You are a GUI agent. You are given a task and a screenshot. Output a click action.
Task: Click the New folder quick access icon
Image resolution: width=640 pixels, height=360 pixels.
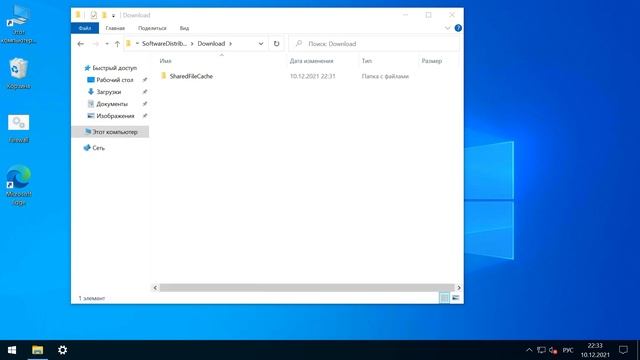(x=104, y=15)
